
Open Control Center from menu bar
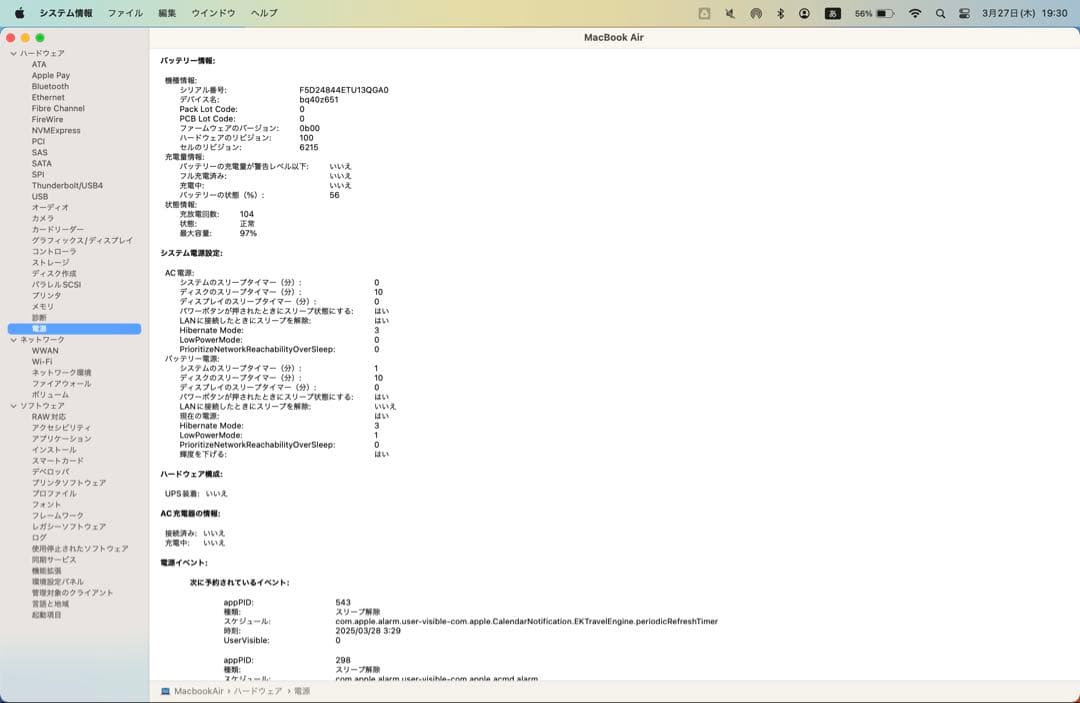pos(964,13)
